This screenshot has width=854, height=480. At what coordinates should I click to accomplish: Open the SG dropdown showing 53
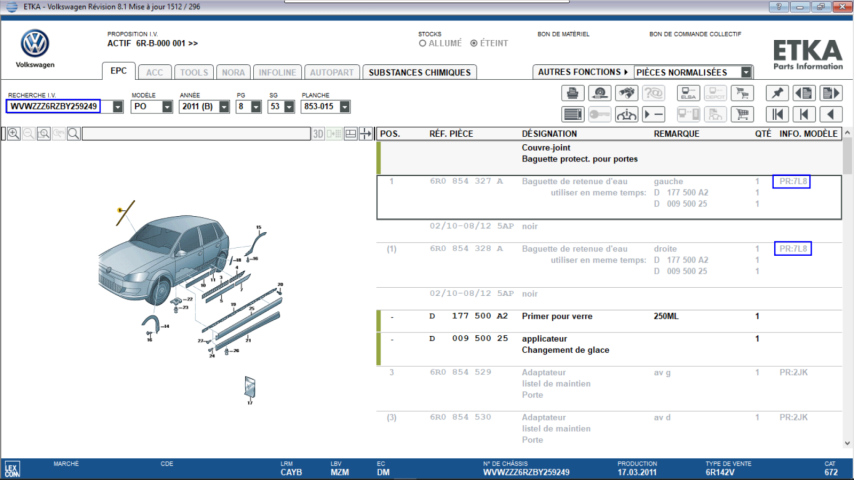(289, 107)
